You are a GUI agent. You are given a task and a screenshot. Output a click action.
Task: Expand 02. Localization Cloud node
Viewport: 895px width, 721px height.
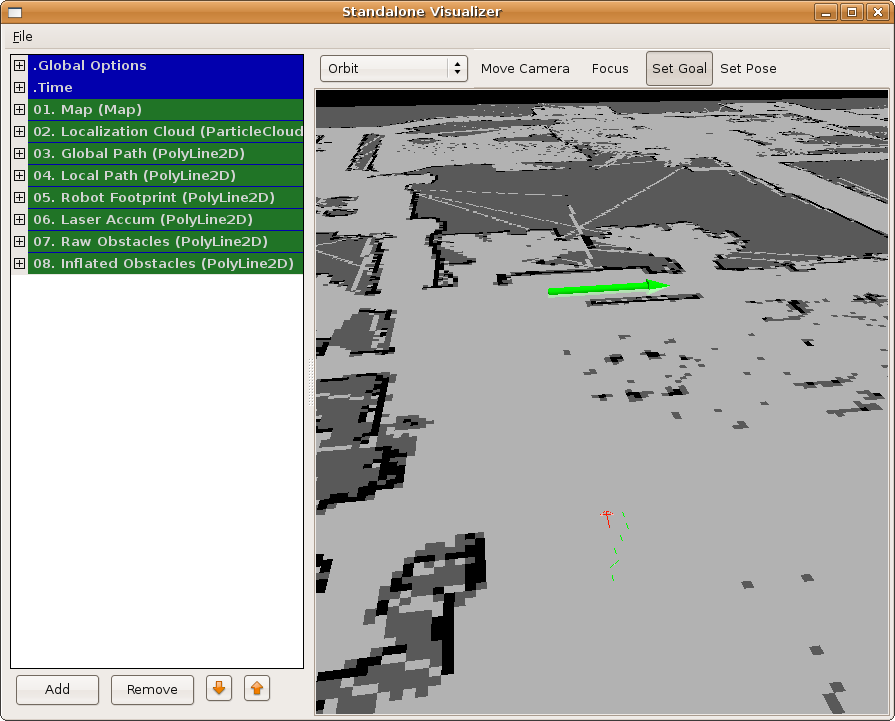pyautogui.click(x=19, y=131)
